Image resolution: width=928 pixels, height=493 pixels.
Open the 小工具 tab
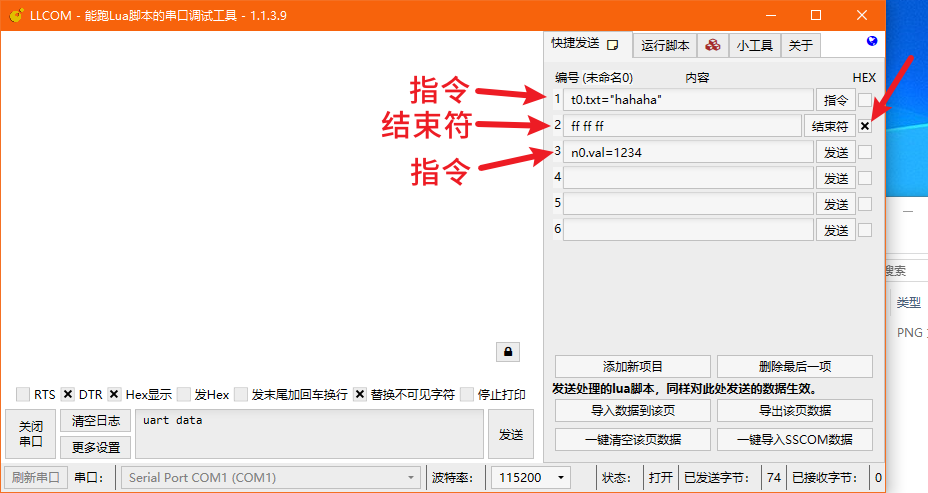(x=754, y=45)
